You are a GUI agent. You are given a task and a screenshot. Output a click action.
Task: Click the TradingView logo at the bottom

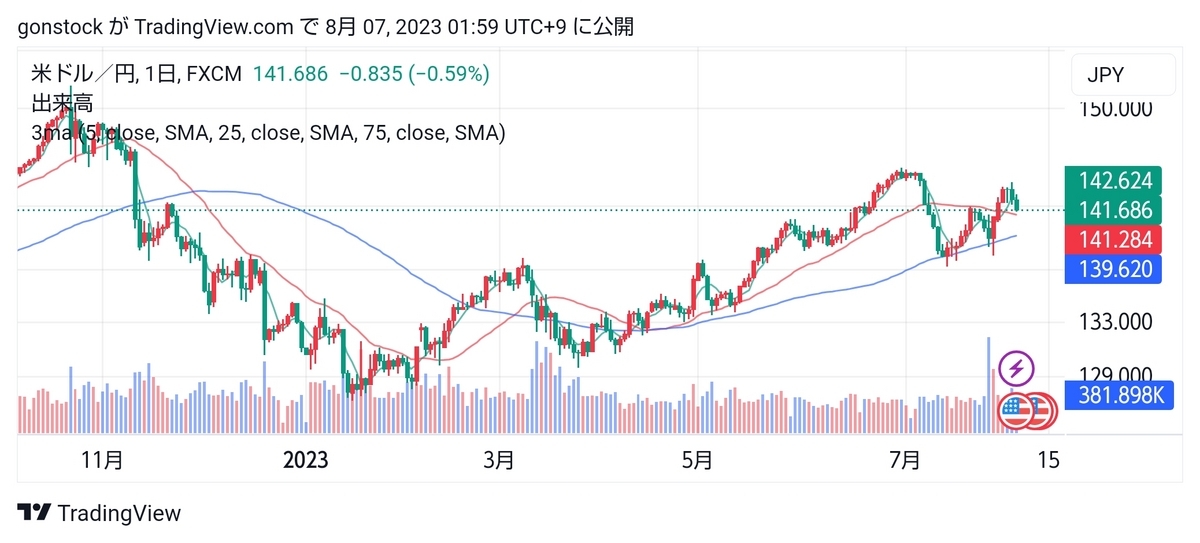click(x=100, y=513)
